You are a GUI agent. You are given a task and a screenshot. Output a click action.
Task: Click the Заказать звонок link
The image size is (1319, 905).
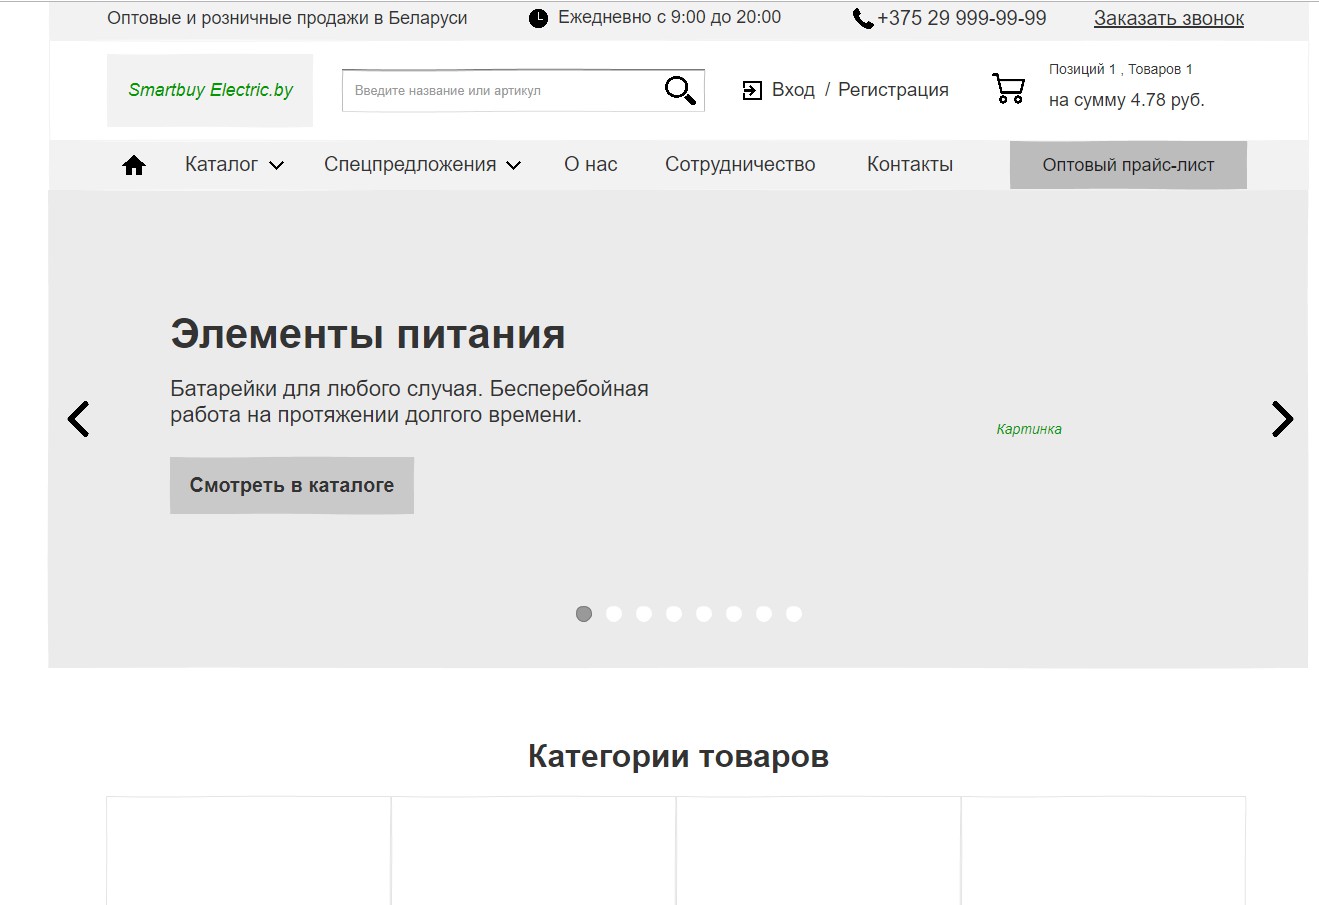[x=1169, y=18]
